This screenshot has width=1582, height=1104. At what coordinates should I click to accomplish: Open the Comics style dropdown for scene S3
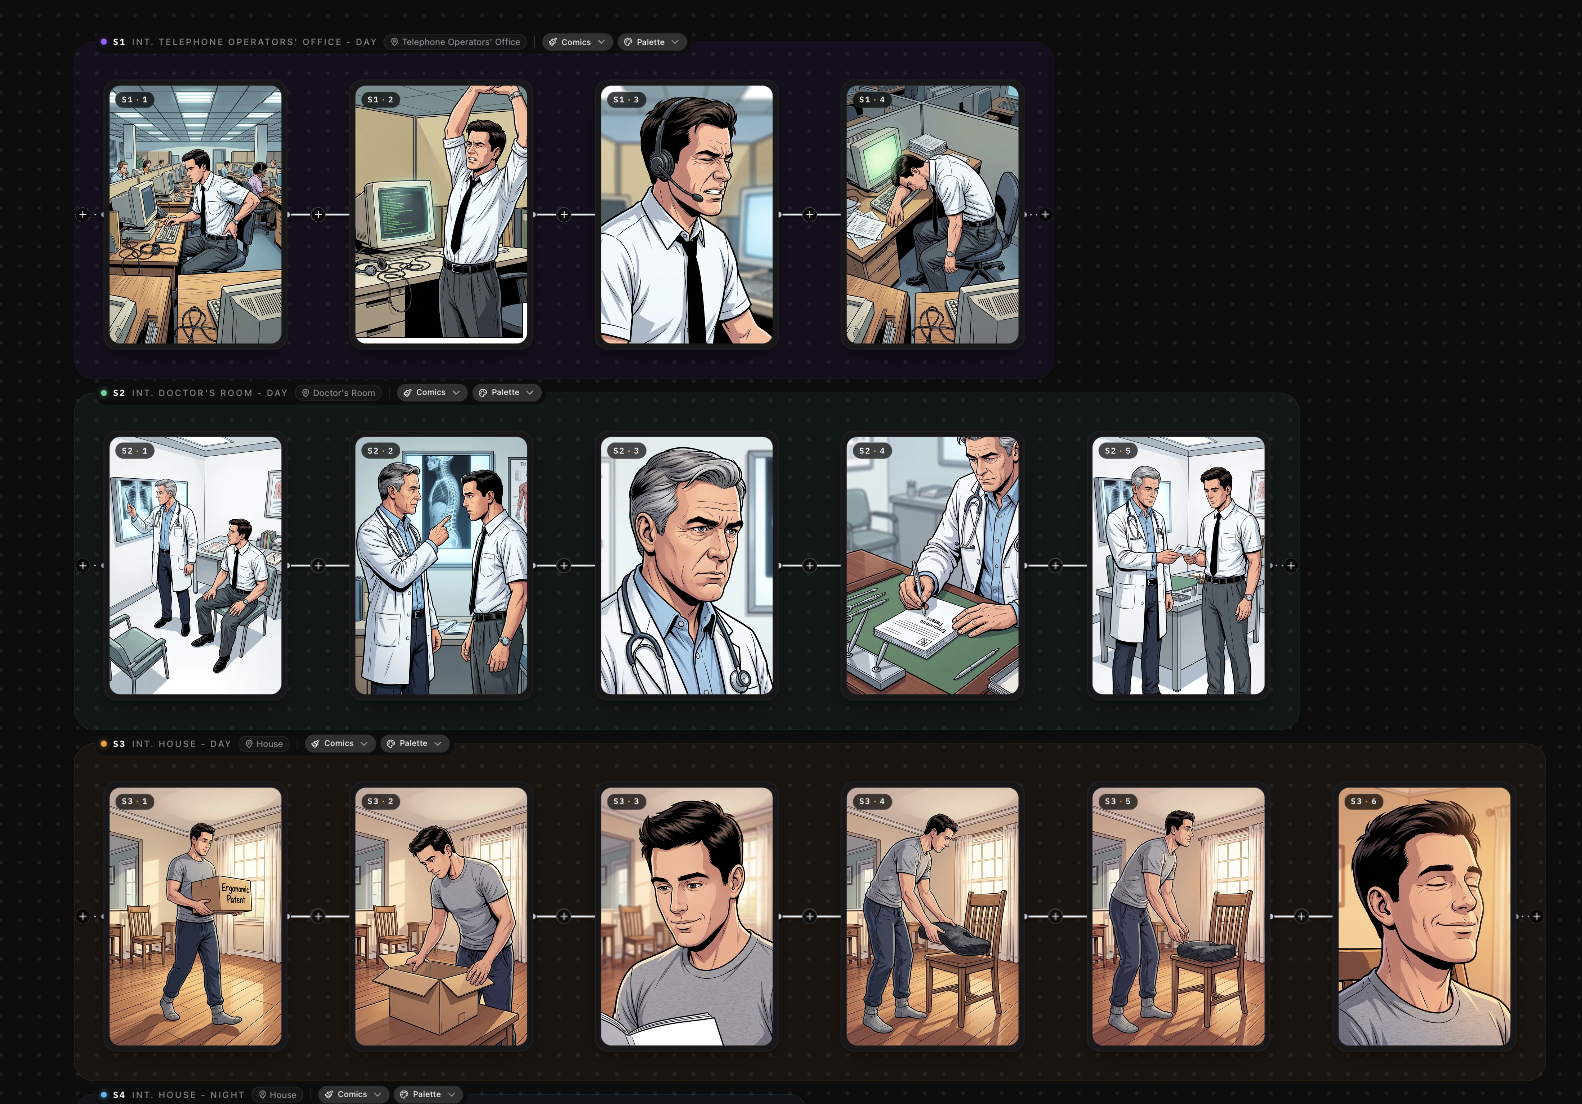[x=340, y=744]
